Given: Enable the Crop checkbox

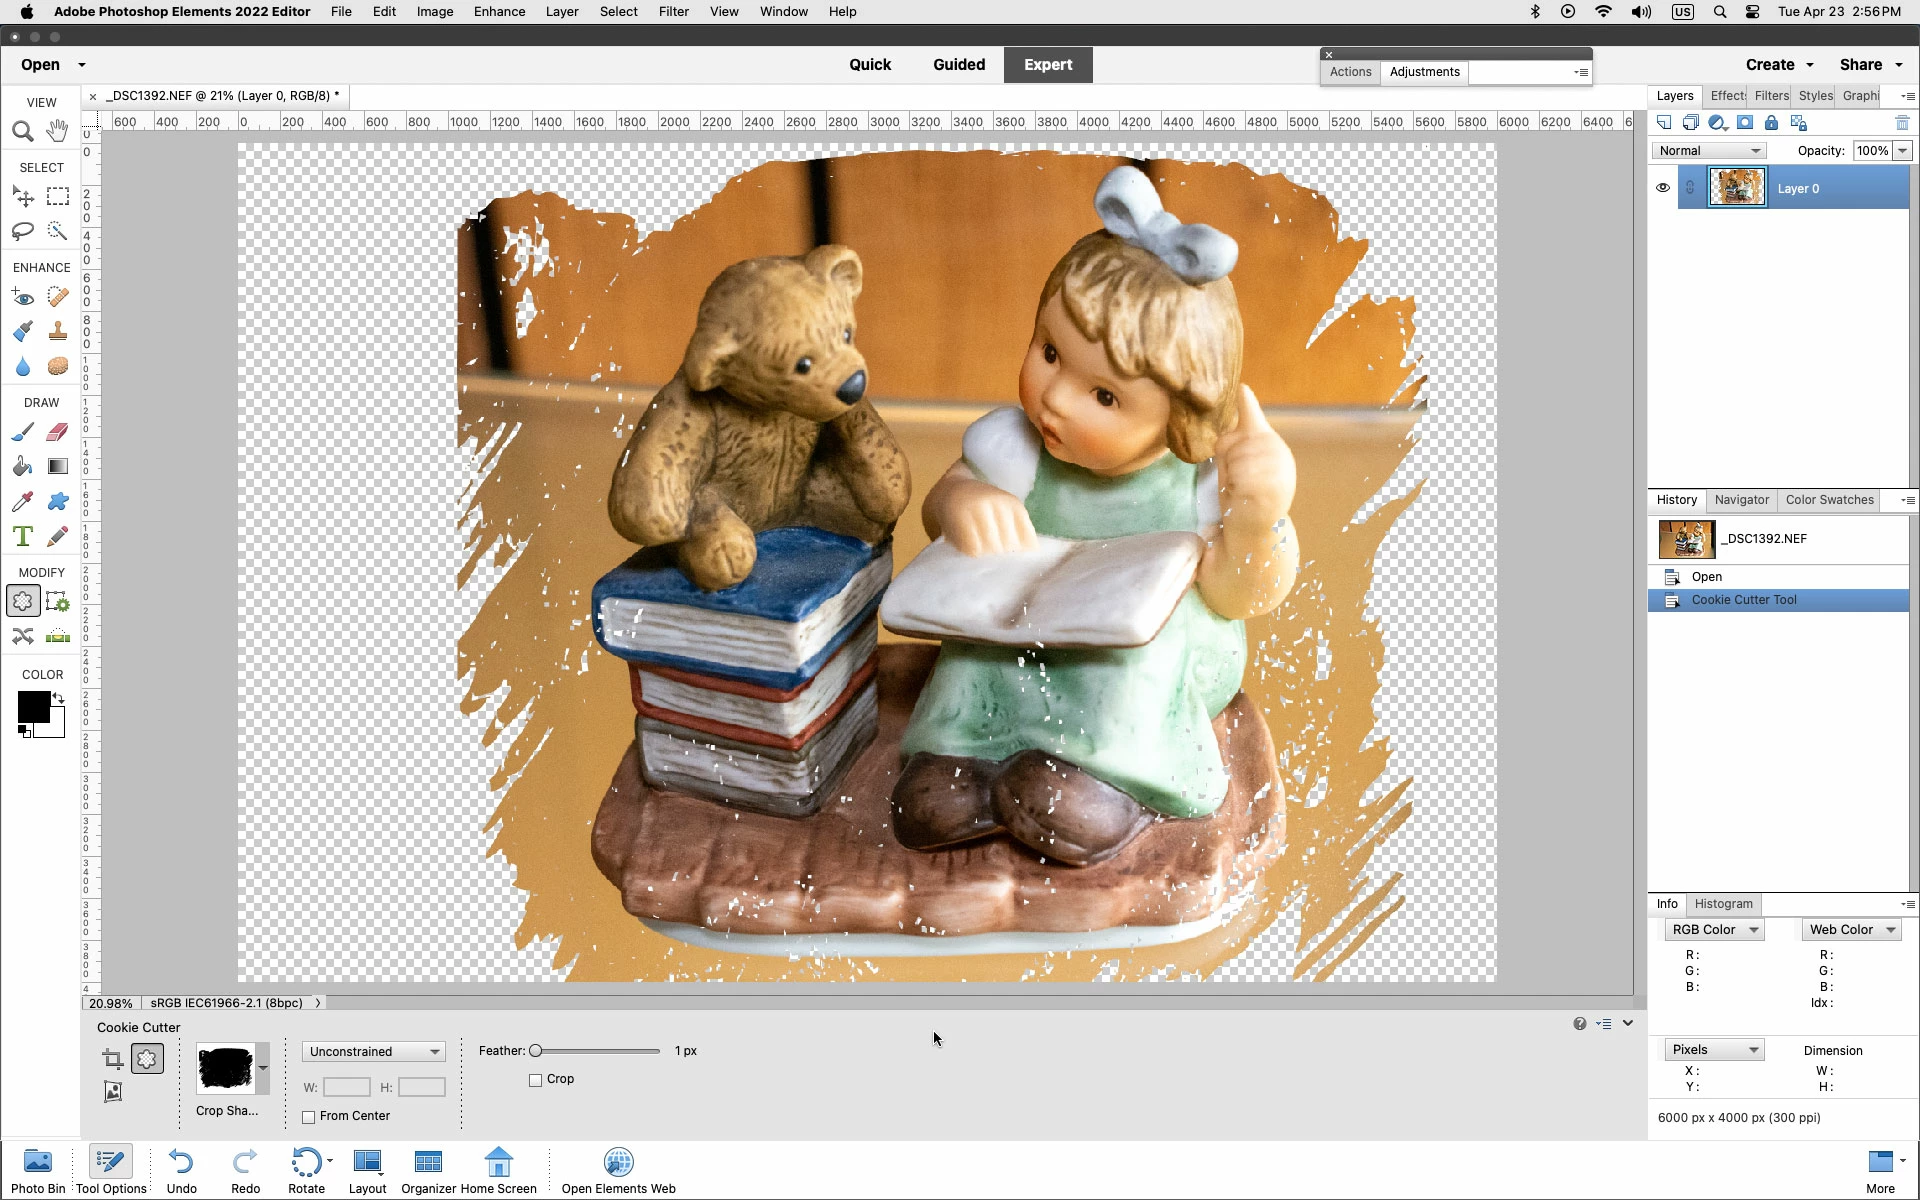Looking at the screenshot, I should coord(536,1080).
